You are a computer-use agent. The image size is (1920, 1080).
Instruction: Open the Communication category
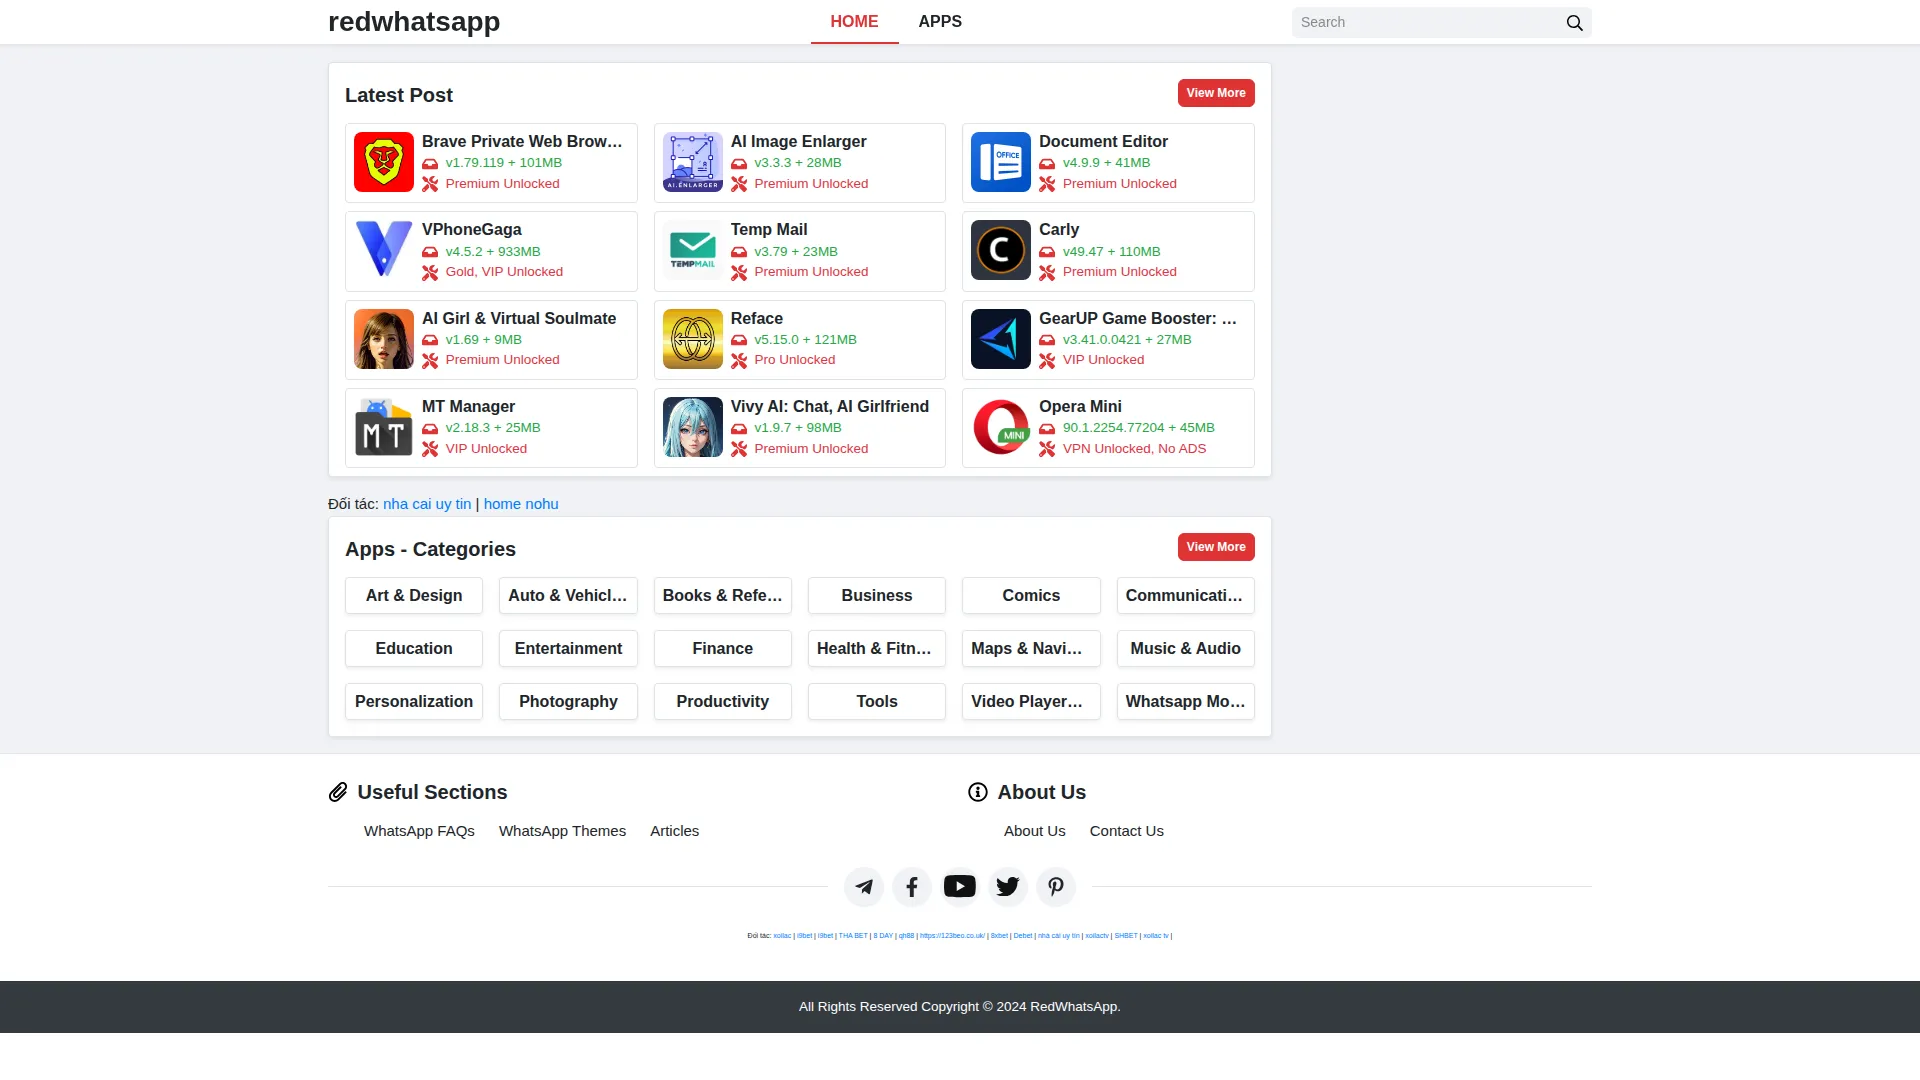pos(1186,595)
